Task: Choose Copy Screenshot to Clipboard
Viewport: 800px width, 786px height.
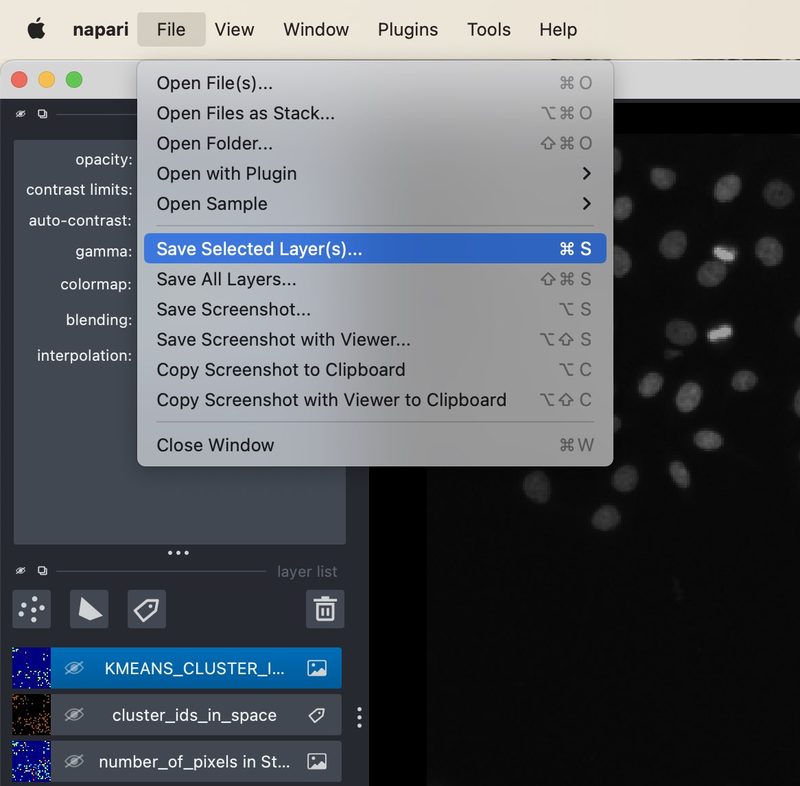Action: point(375,369)
